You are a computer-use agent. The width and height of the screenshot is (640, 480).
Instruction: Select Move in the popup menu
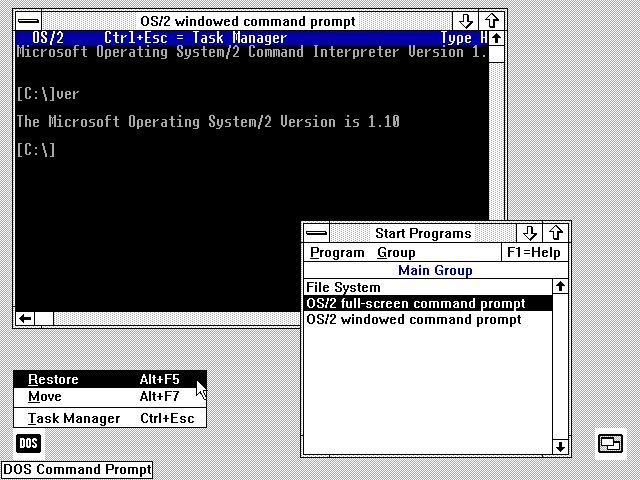[x=45, y=397]
